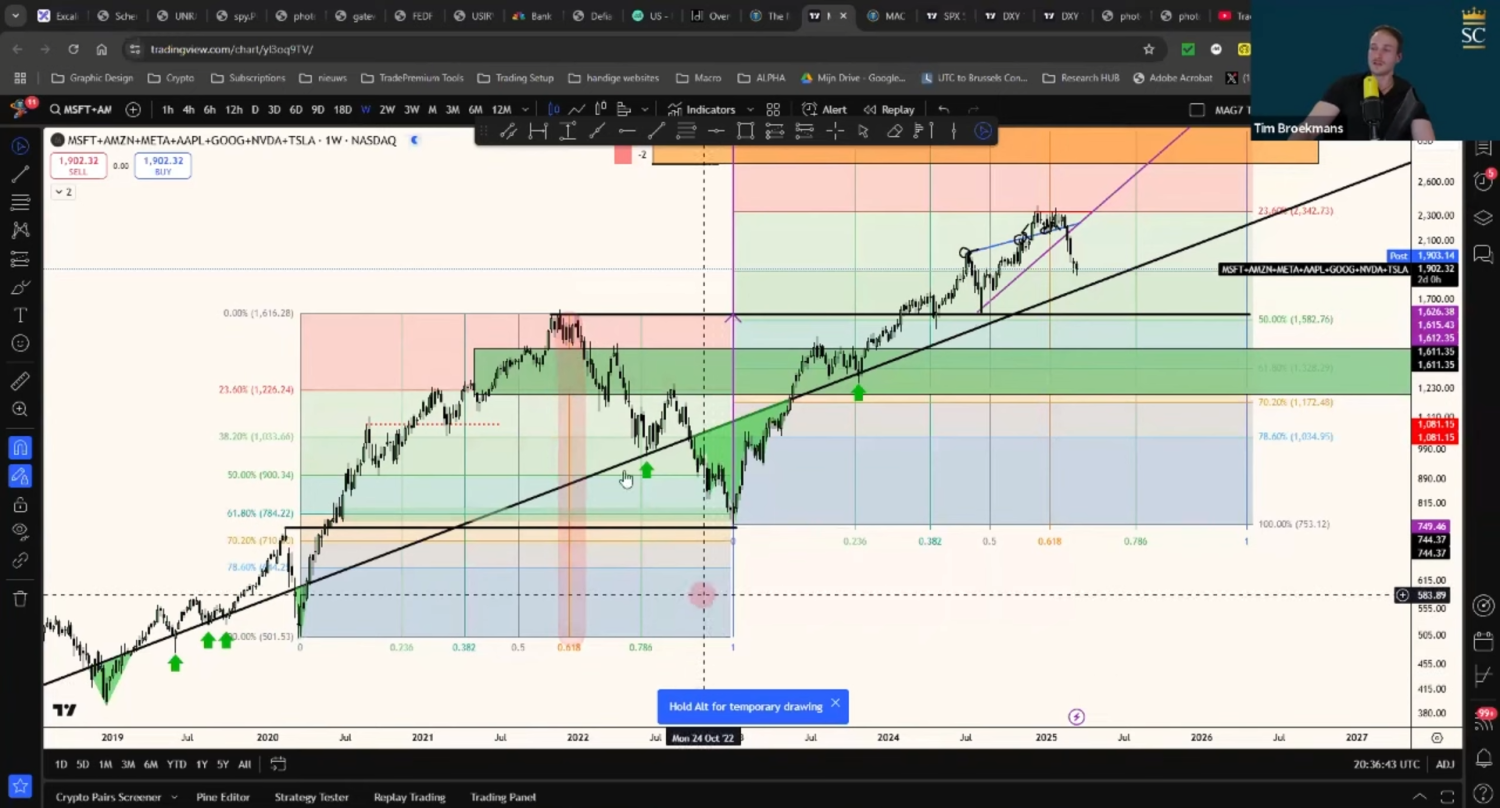The height and width of the screenshot is (808, 1500).
Task: Open the Strategy Tester tab
Action: [311, 797]
